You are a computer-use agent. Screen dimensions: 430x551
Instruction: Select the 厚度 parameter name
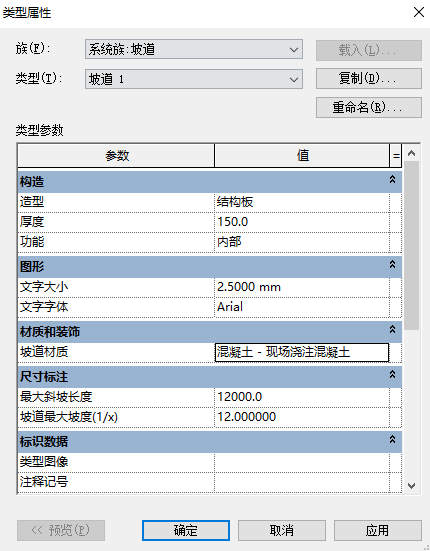(x=116, y=222)
